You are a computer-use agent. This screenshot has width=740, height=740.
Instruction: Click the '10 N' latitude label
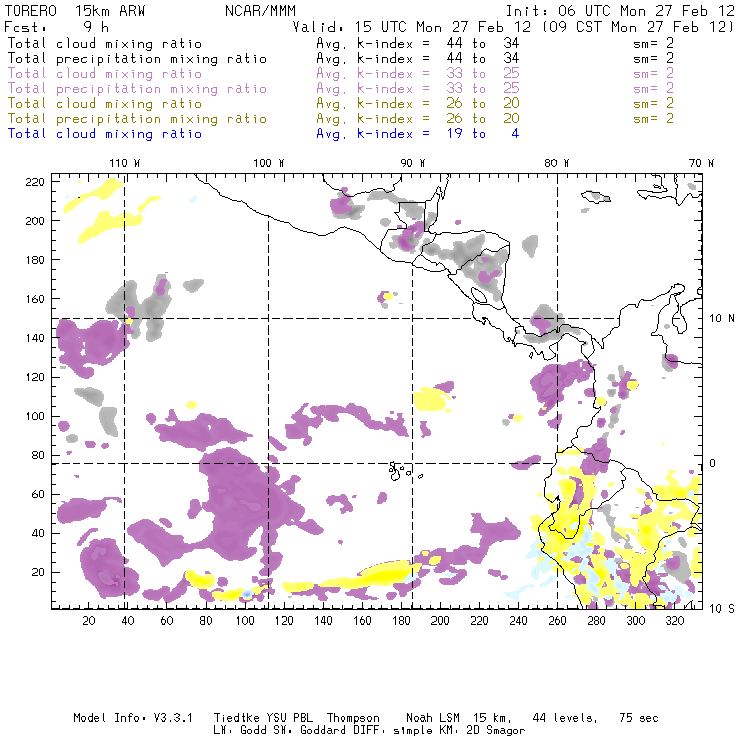pyautogui.click(x=722, y=319)
